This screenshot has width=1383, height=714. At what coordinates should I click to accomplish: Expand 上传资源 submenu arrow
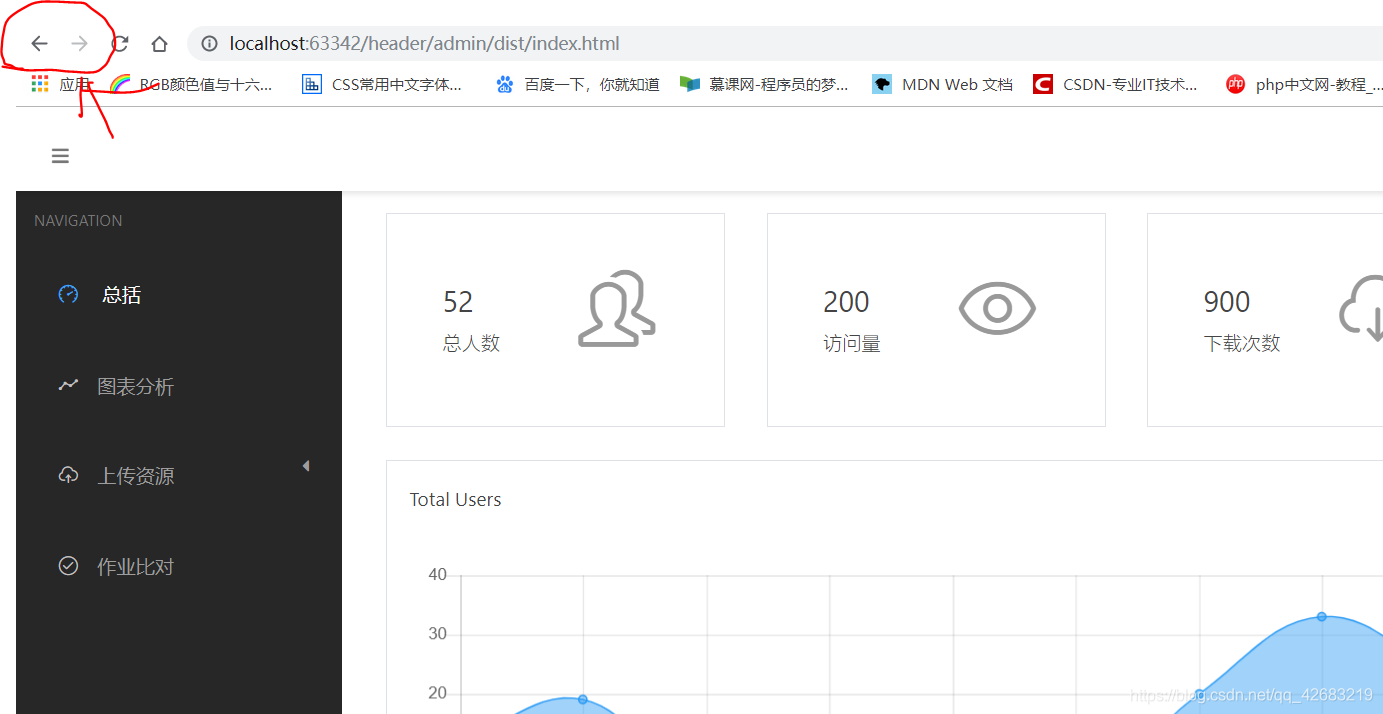pyautogui.click(x=306, y=466)
